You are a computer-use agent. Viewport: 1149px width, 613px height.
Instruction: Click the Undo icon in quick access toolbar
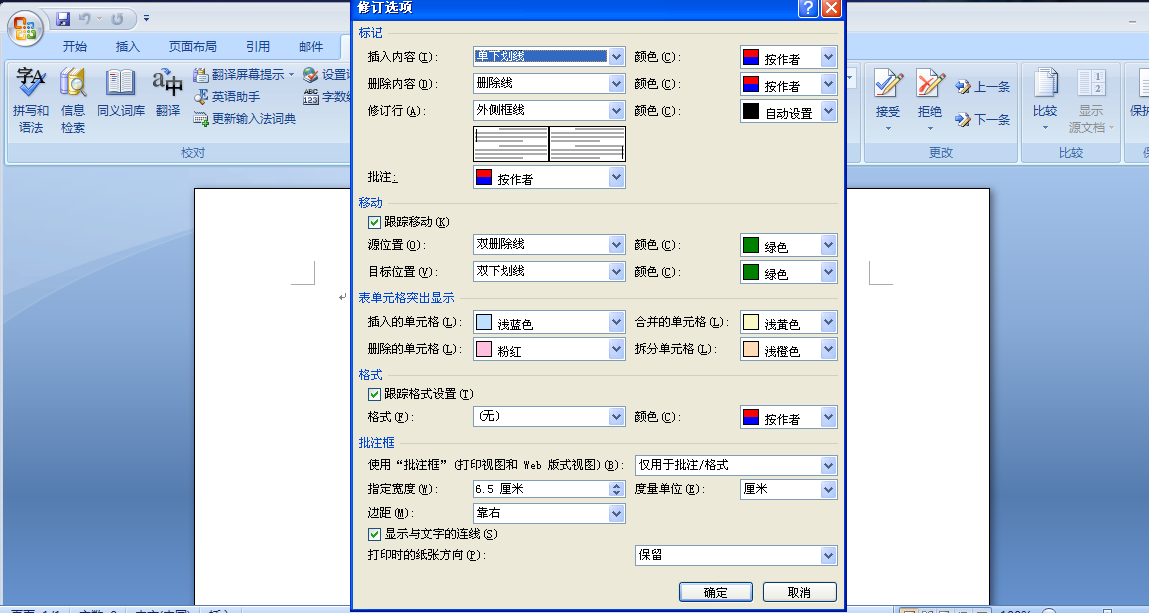[85, 19]
